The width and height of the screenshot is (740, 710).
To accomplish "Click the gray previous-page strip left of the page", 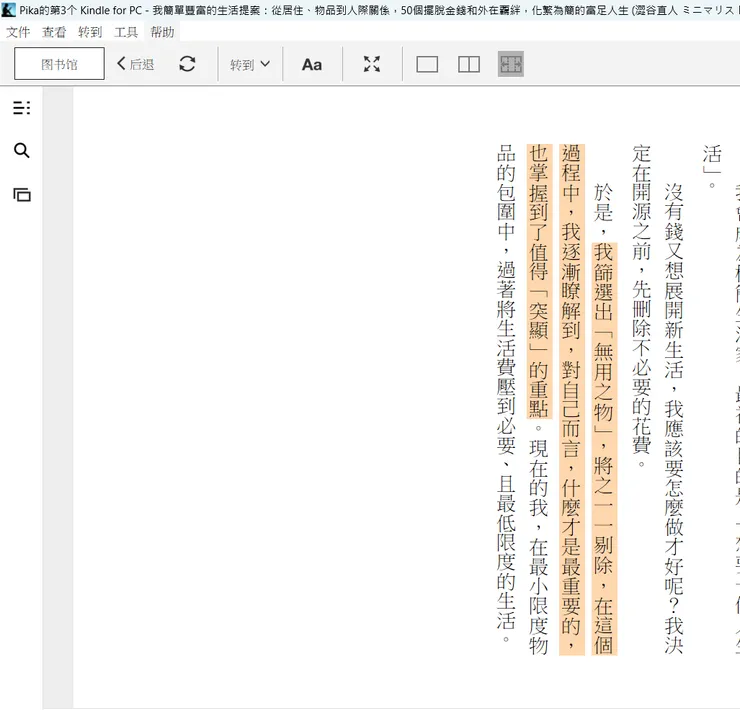I will point(58,397).
